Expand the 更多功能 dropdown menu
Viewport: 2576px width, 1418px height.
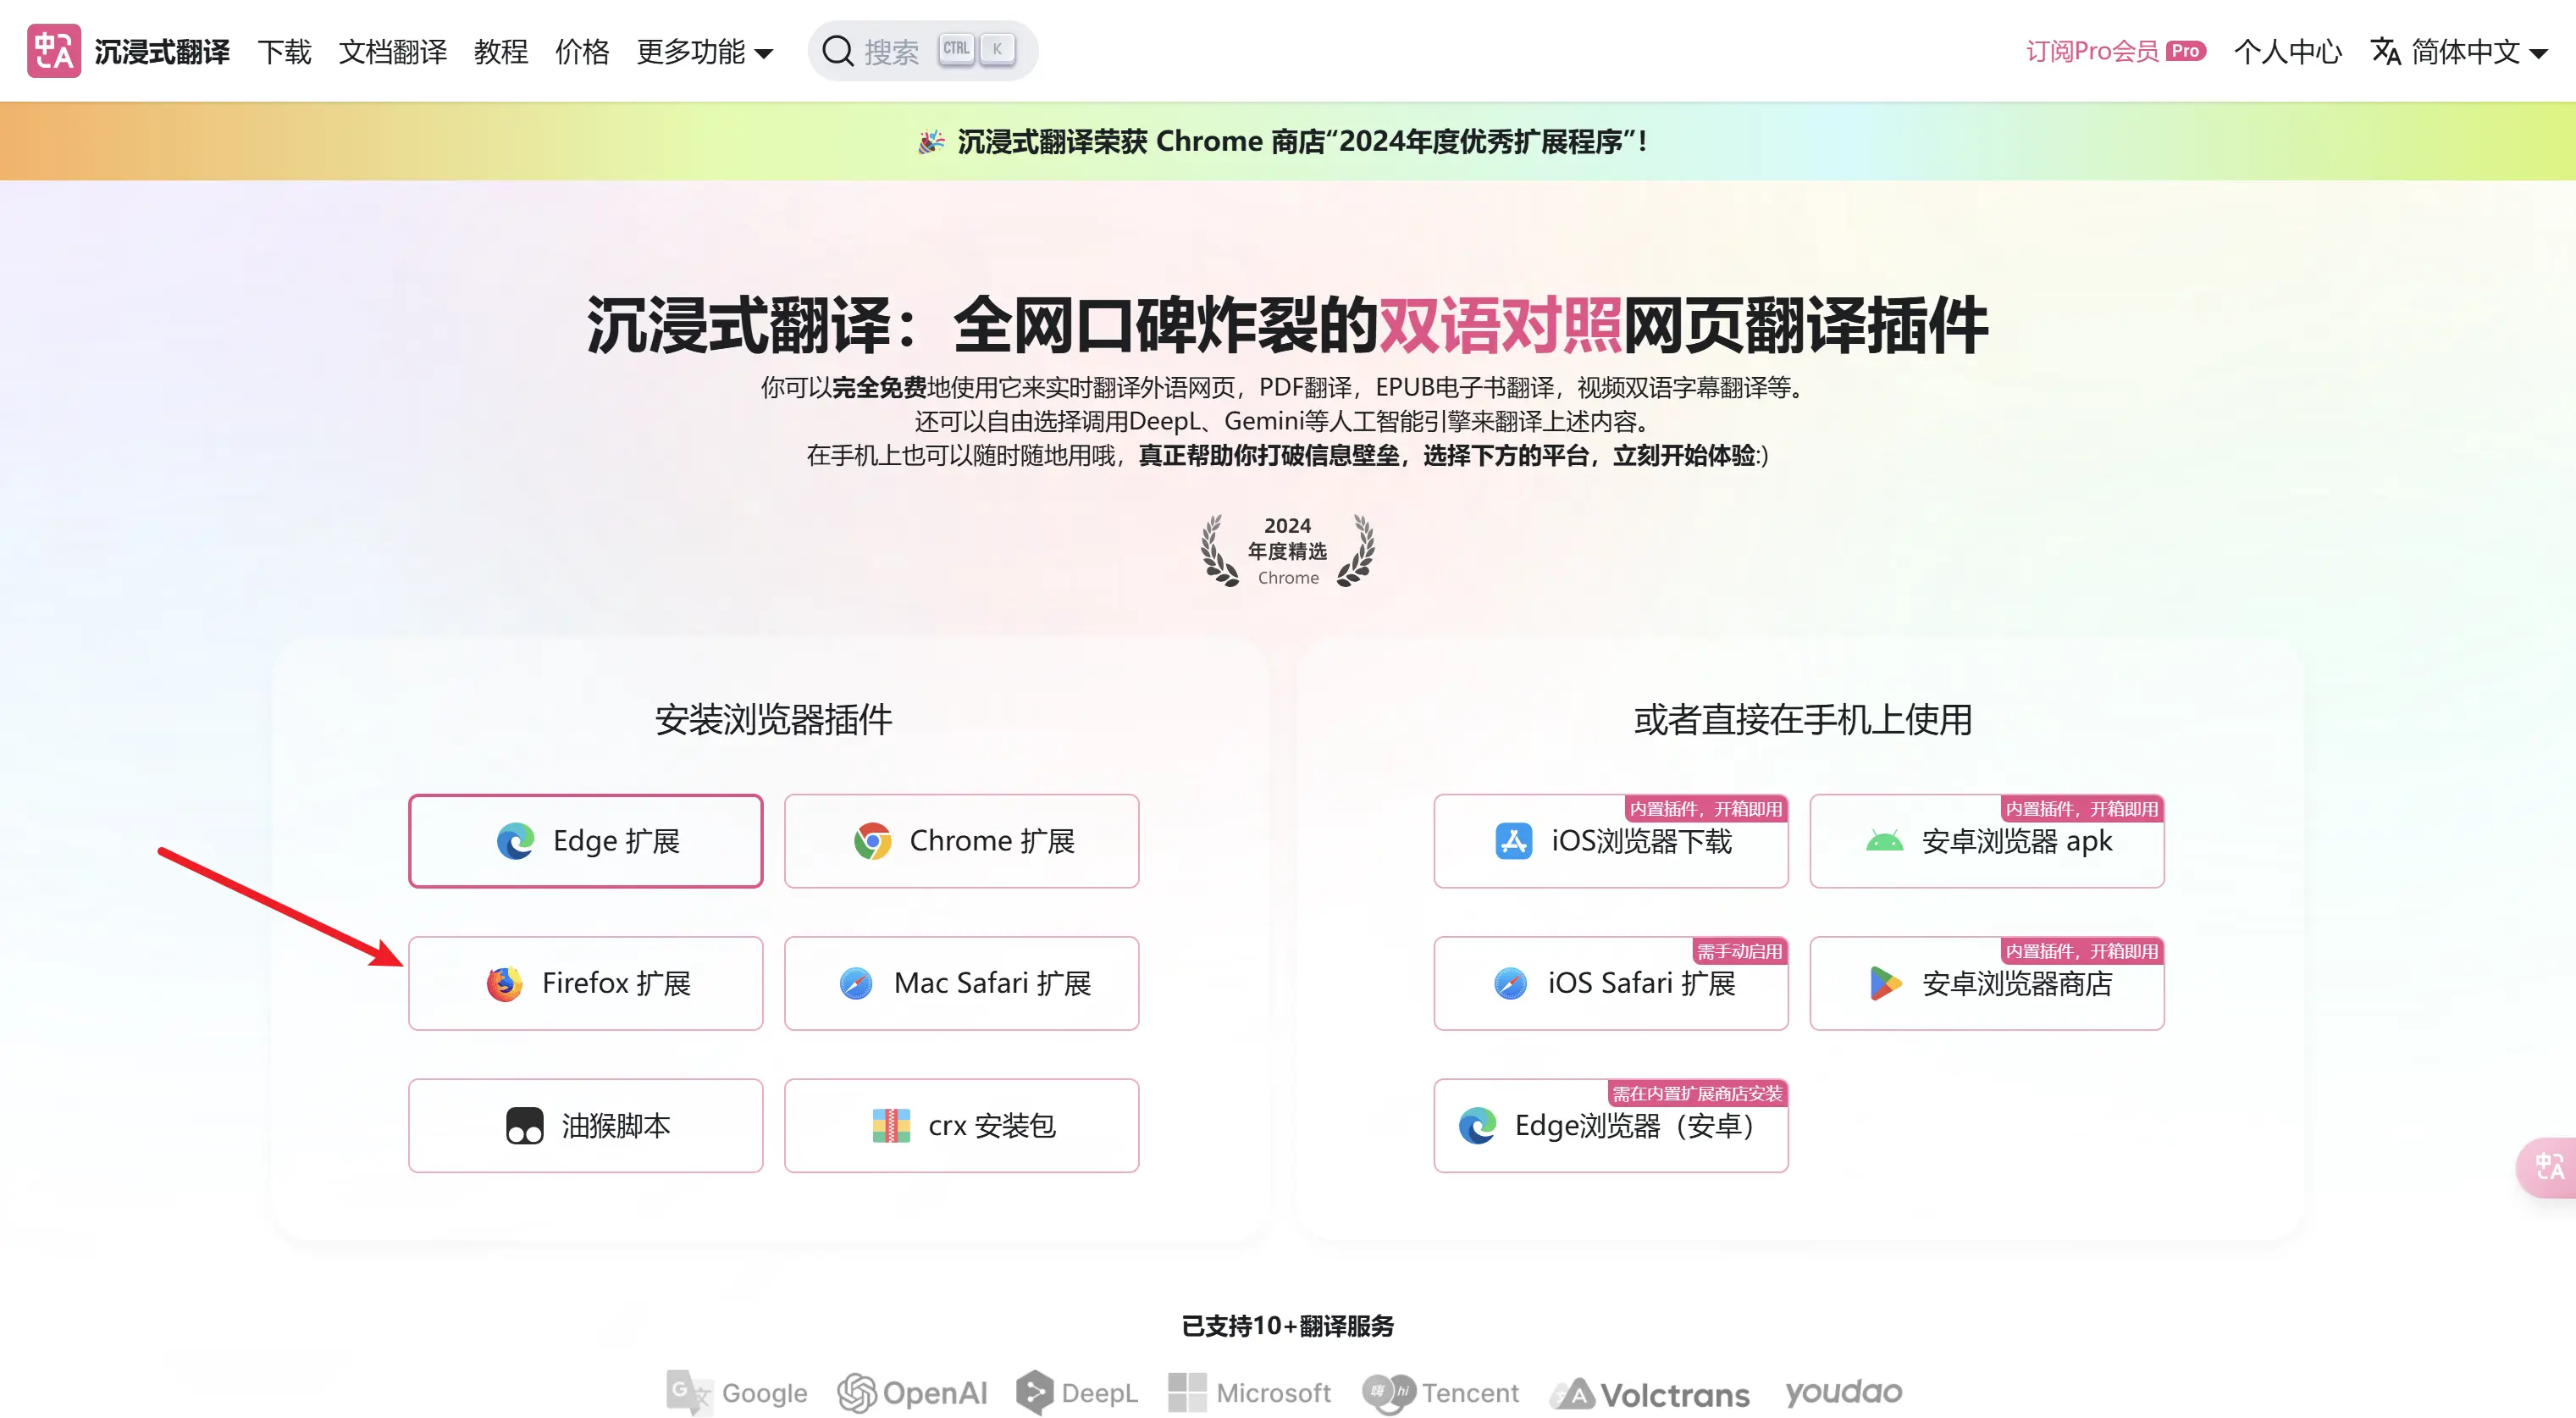click(705, 51)
